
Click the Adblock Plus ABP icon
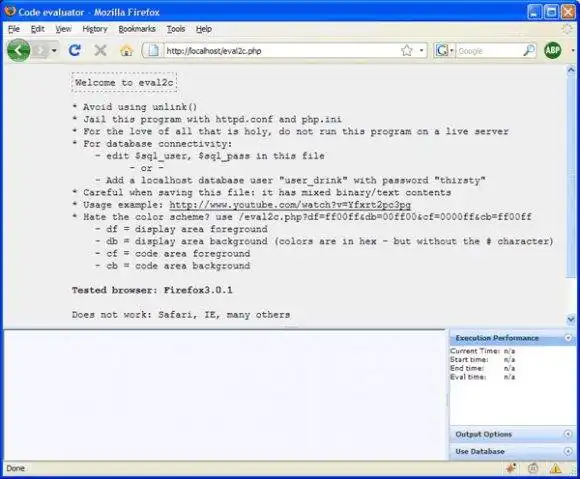pyautogui.click(x=552, y=50)
